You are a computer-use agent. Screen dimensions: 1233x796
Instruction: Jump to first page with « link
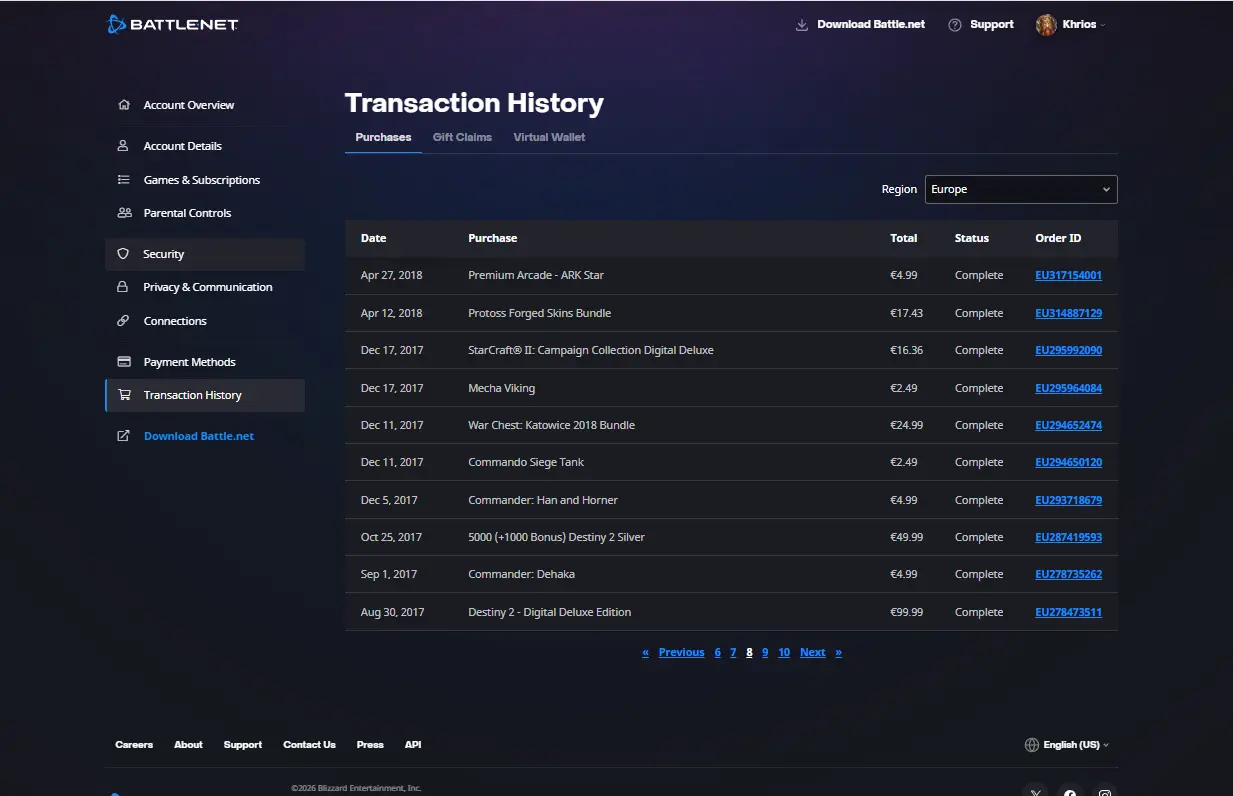point(645,652)
